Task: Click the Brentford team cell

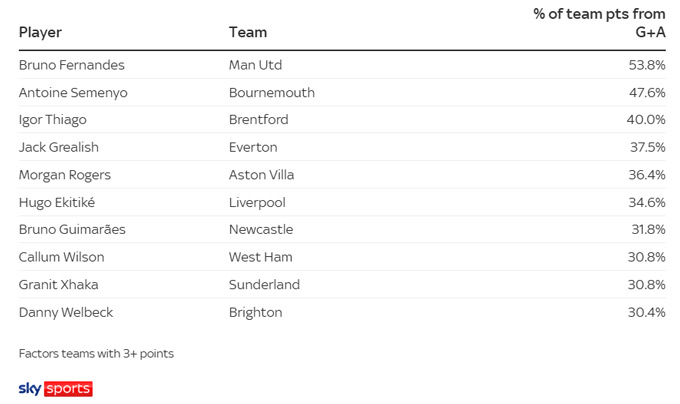Action: coord(259,120)
